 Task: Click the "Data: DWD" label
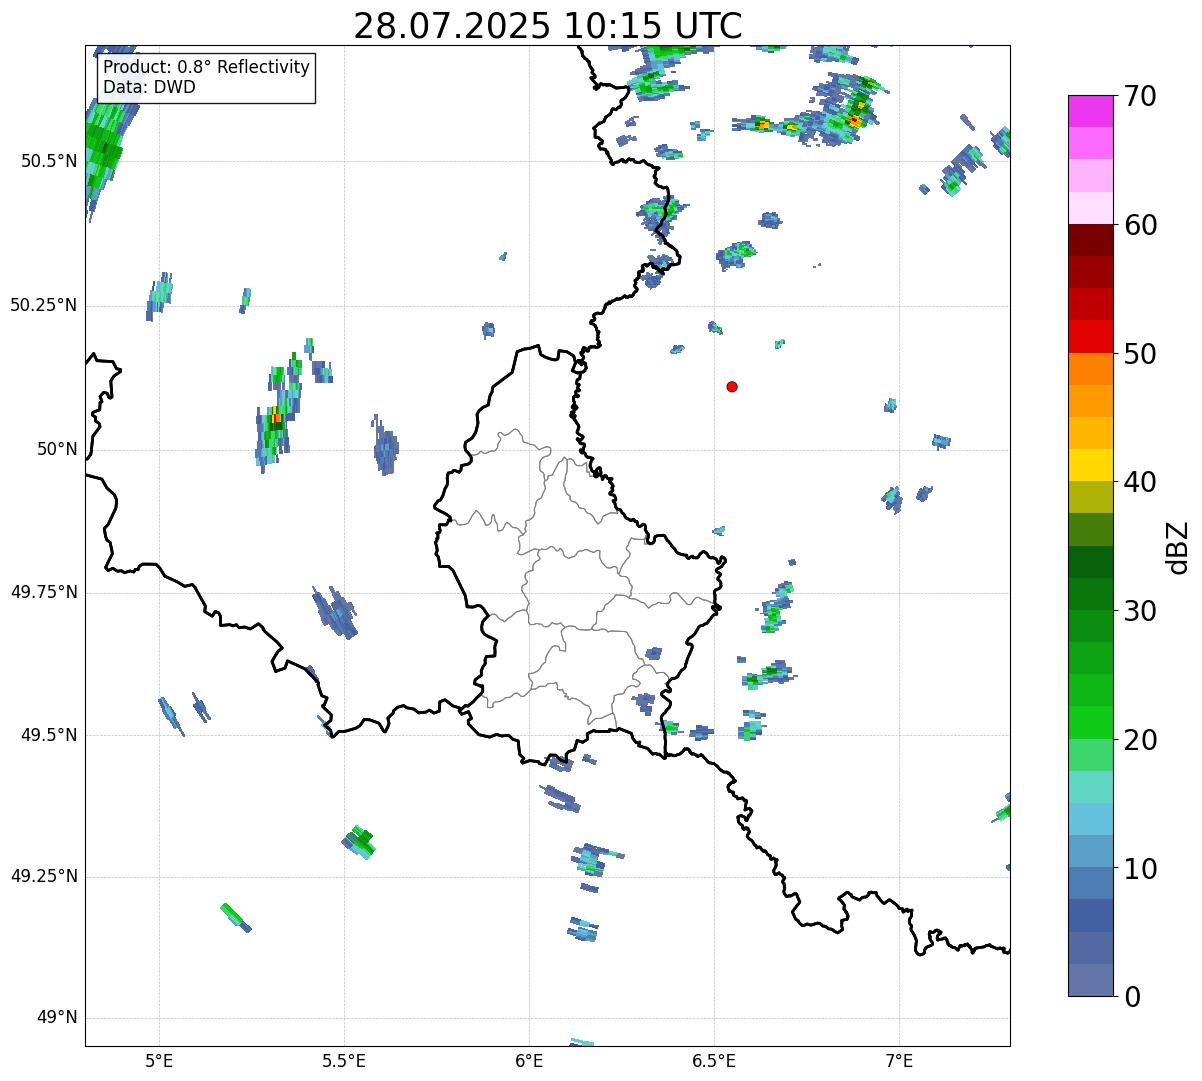click(x=149, y=87)
